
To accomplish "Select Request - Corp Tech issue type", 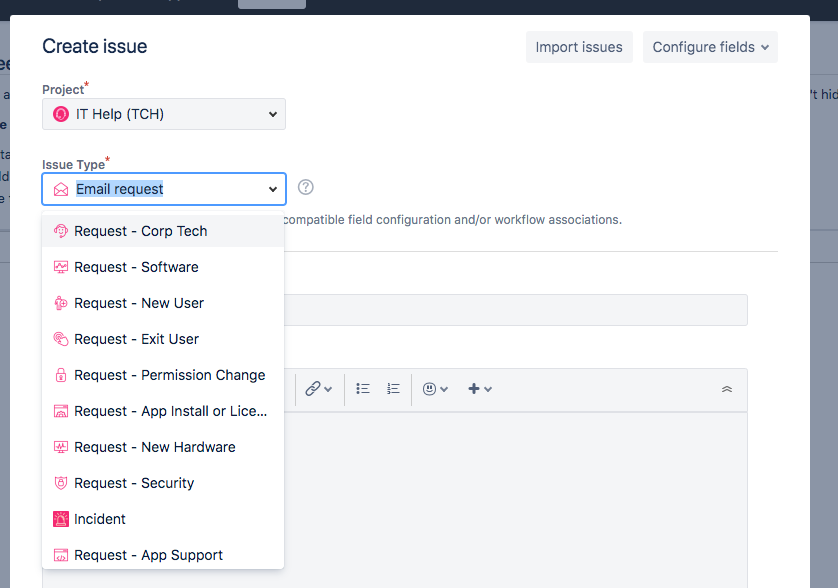I will coord(163,231).
